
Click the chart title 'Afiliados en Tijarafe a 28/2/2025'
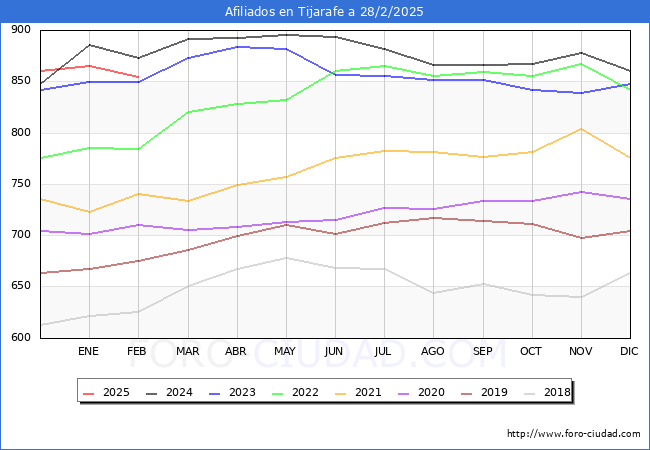pyautogui.click(x=324, y=12)
